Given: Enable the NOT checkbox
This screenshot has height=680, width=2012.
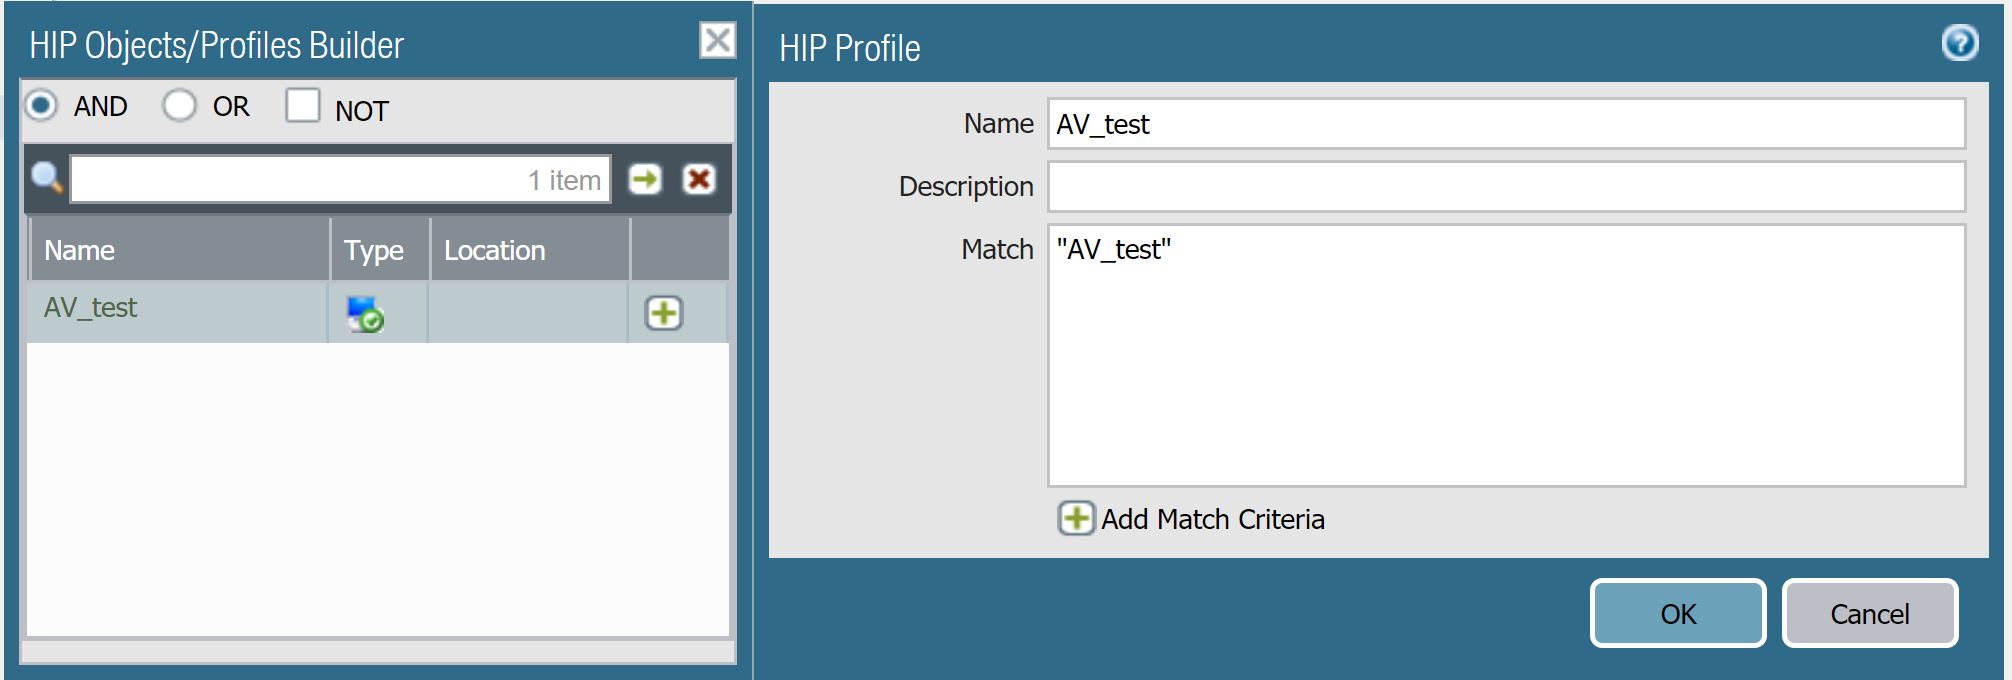Looking at the screenshot, I should [303, 106].
